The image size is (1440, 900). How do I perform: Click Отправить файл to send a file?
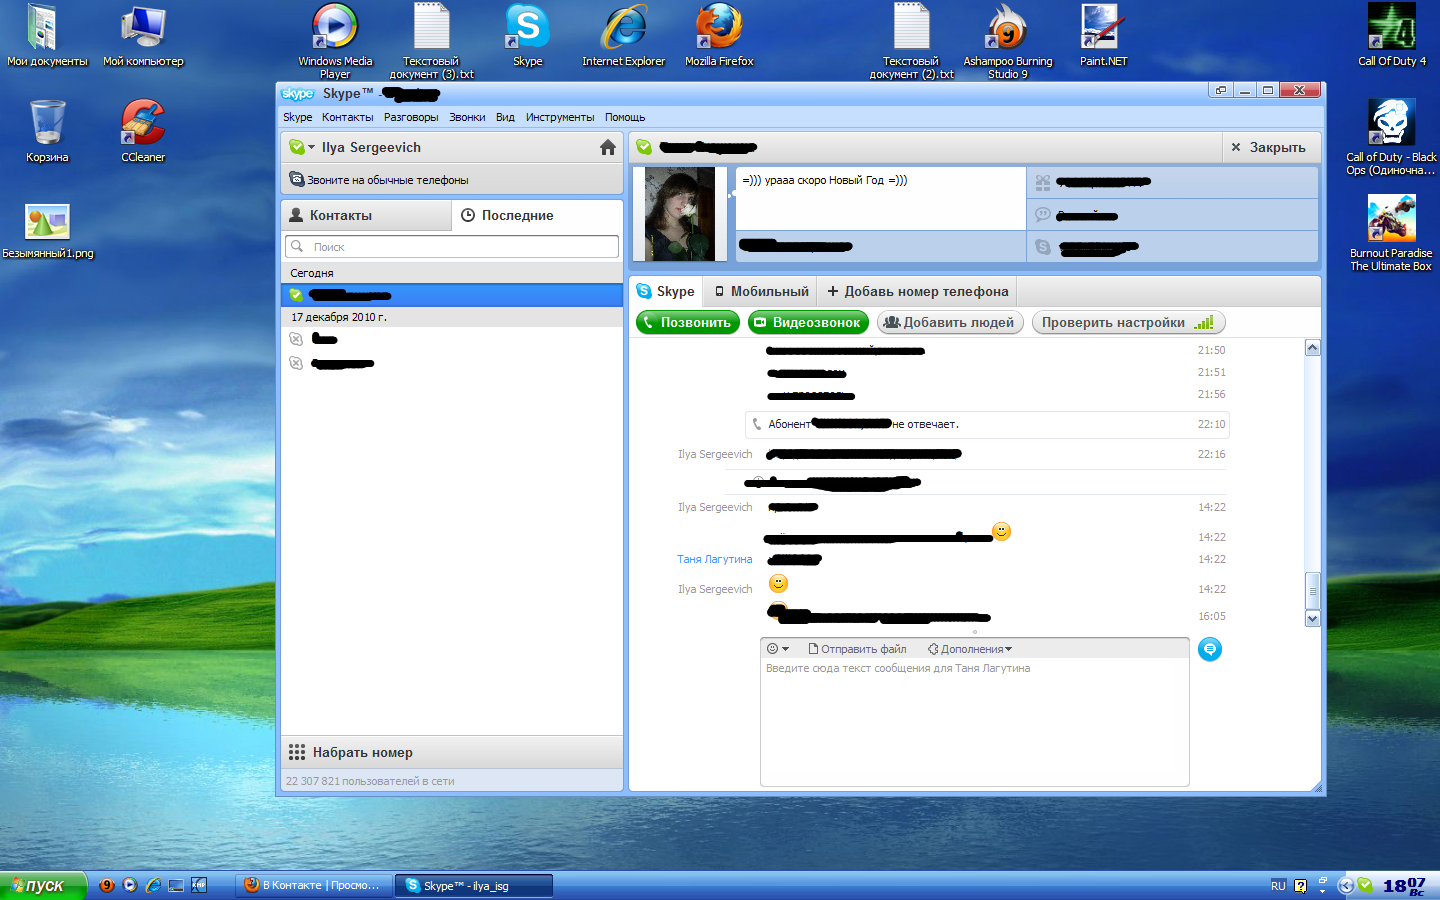857,649
